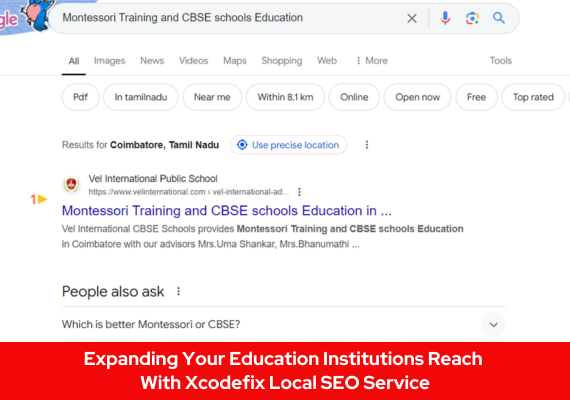Apply the 'Near me' filter chip
Viewport: 570px width, 400px height.
click(212, 97)
